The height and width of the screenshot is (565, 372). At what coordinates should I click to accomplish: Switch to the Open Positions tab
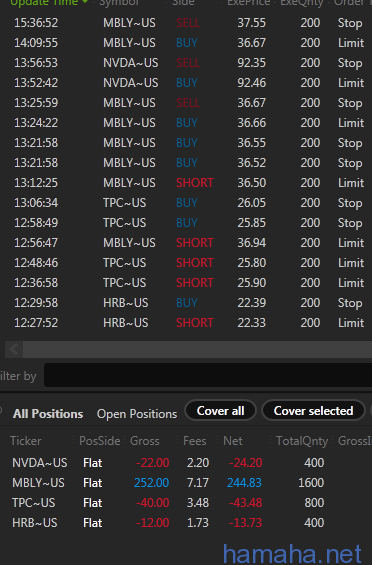click(137, 414)
